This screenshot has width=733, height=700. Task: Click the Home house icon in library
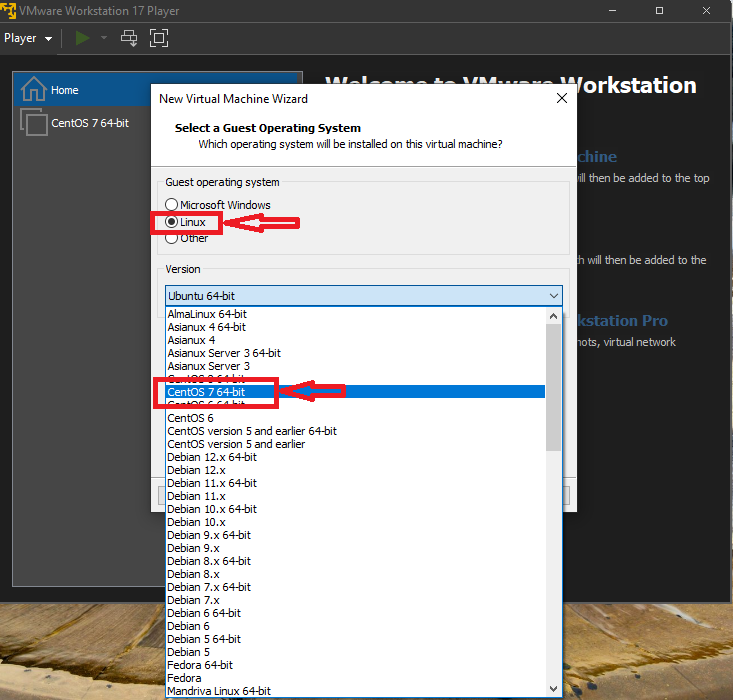pyautogui.click(x=34, y=89)
